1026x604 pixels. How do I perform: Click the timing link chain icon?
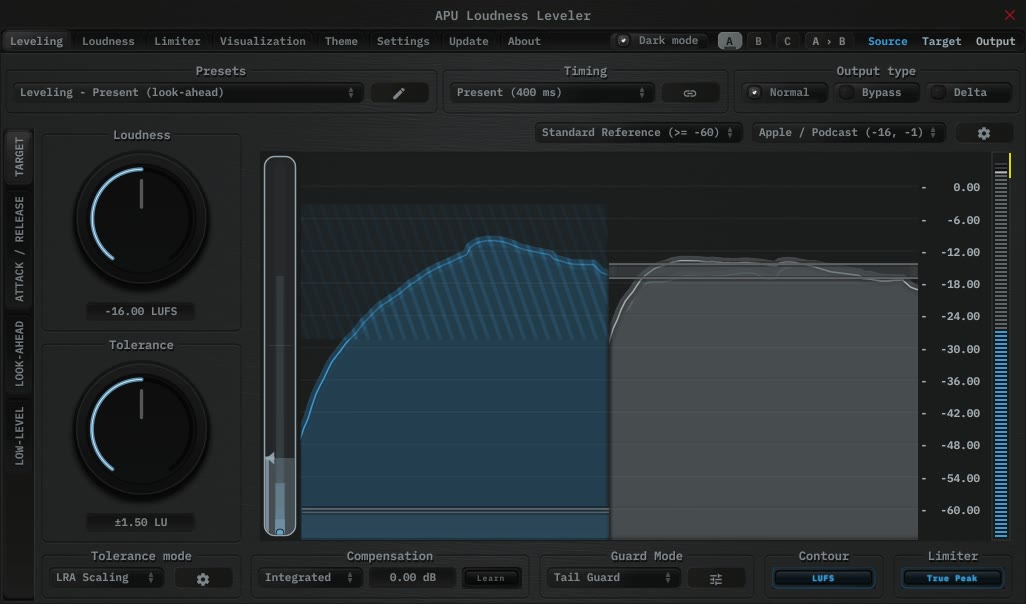coord(689,93)
